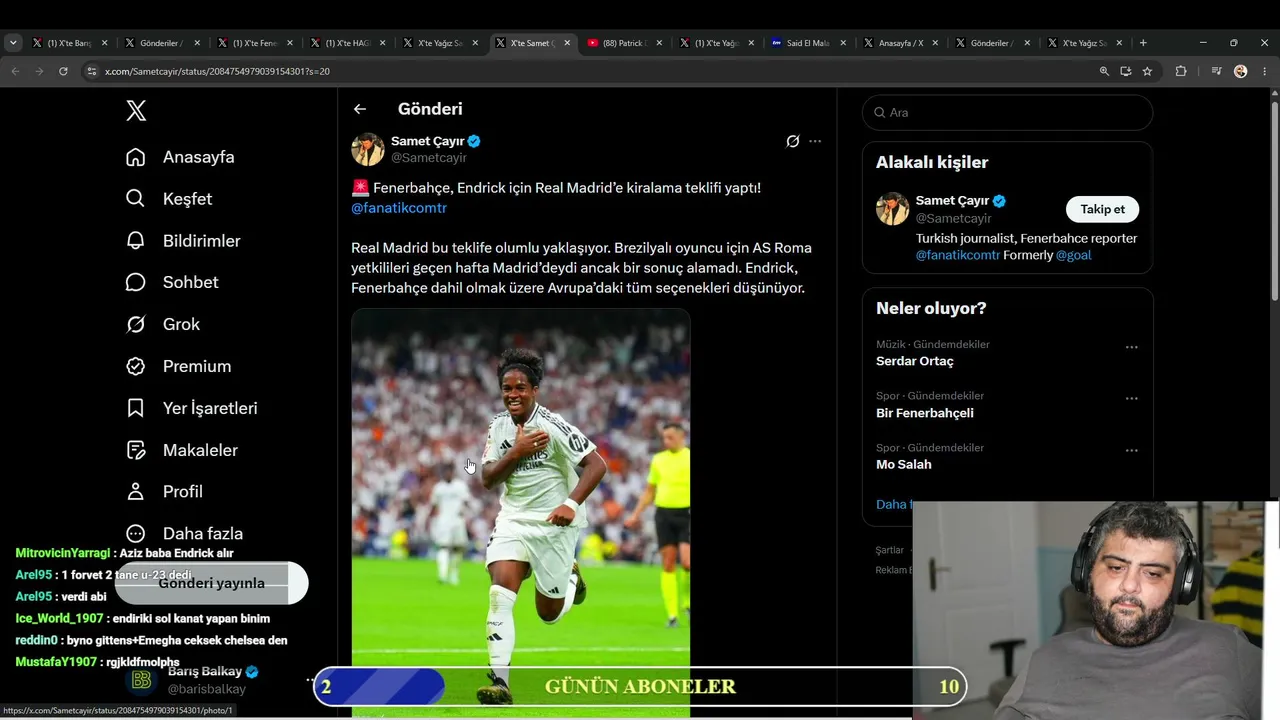
Task: Open the Chrome profile avatar
Action: pyautogui.click(x=1241, y=71)
